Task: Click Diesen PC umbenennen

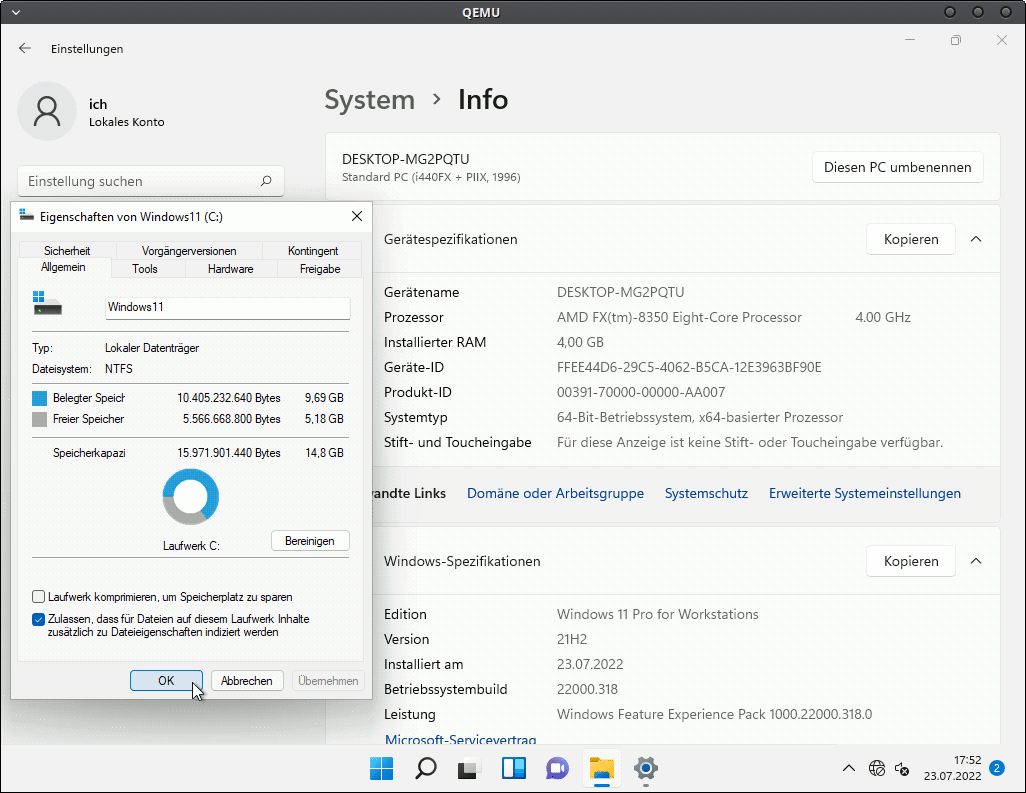Action: point(897,167)
